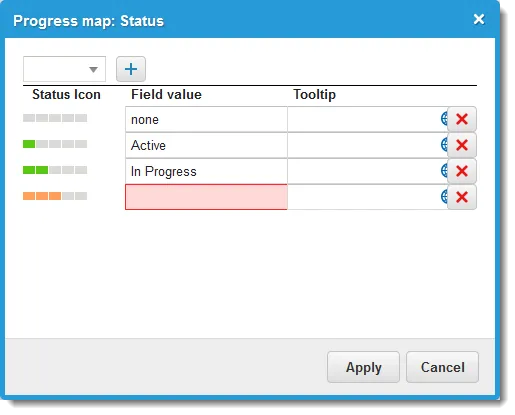
Task: Close the Progress map: Status dialog
Action: [x=479, y=19]
